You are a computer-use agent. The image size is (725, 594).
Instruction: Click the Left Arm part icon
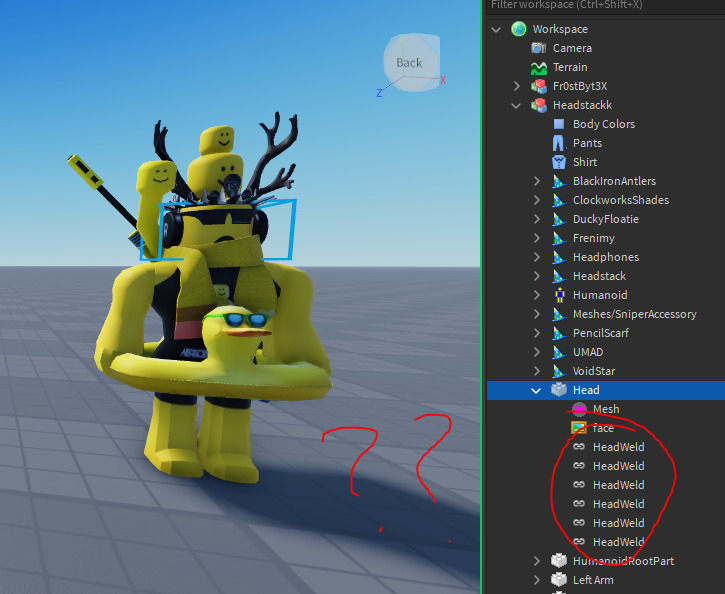point(559,580)
